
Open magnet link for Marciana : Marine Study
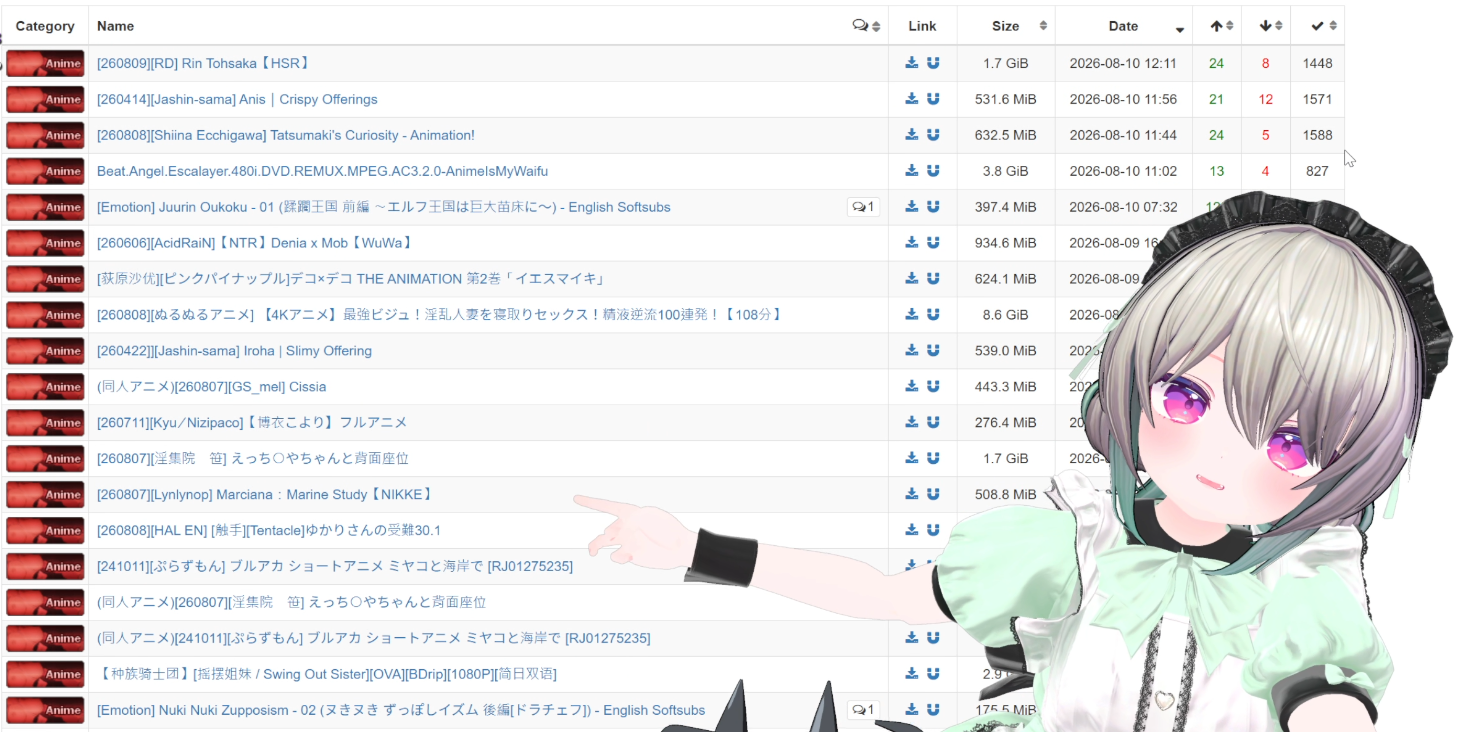(x=933, y=494)
